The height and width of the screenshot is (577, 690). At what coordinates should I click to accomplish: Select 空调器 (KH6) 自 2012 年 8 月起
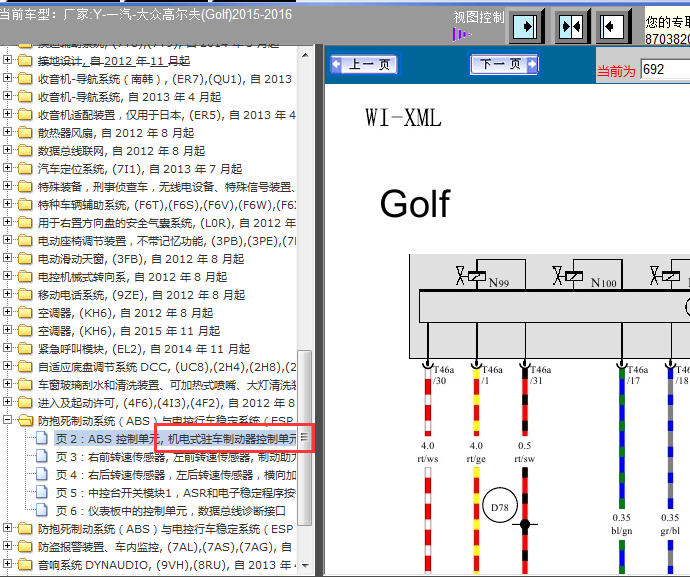click(125, 313)
